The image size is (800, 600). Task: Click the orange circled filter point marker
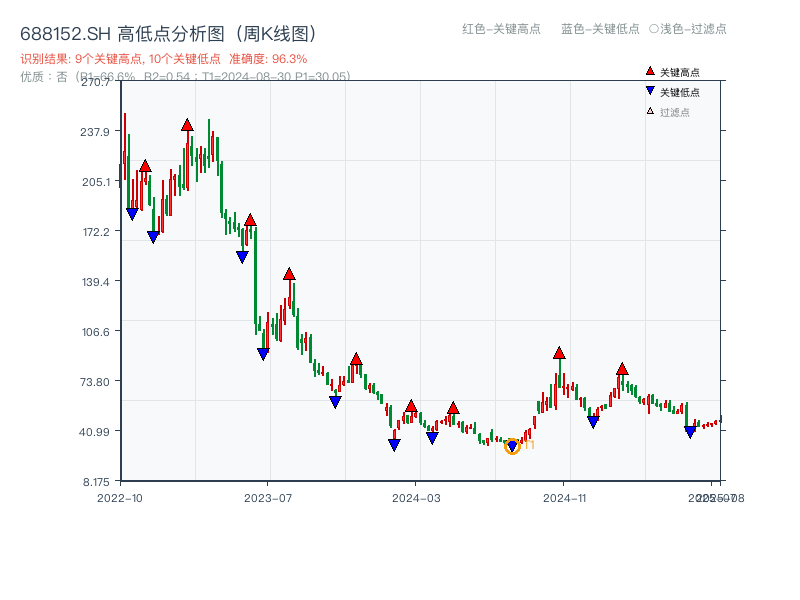512,447
